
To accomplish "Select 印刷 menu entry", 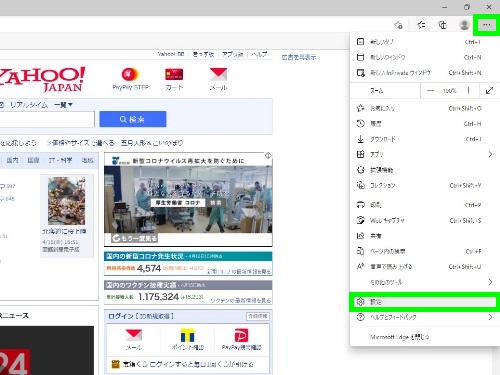I will click(x=424, y=205).
